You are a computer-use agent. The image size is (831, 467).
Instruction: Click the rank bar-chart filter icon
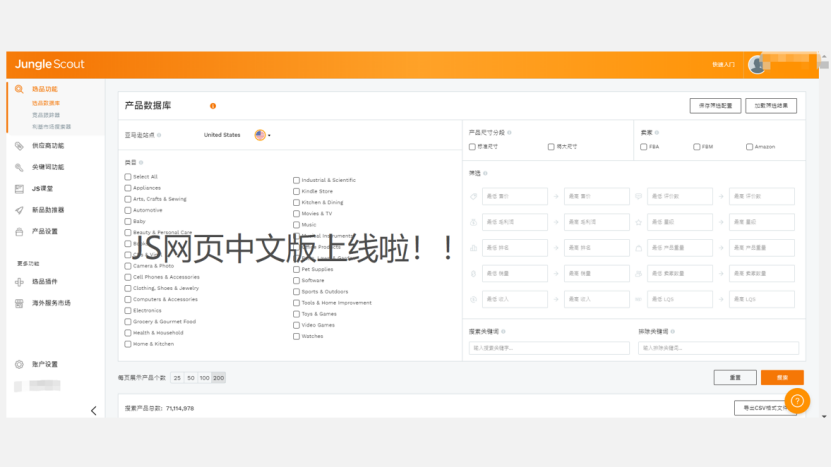[x=473, y=248]
